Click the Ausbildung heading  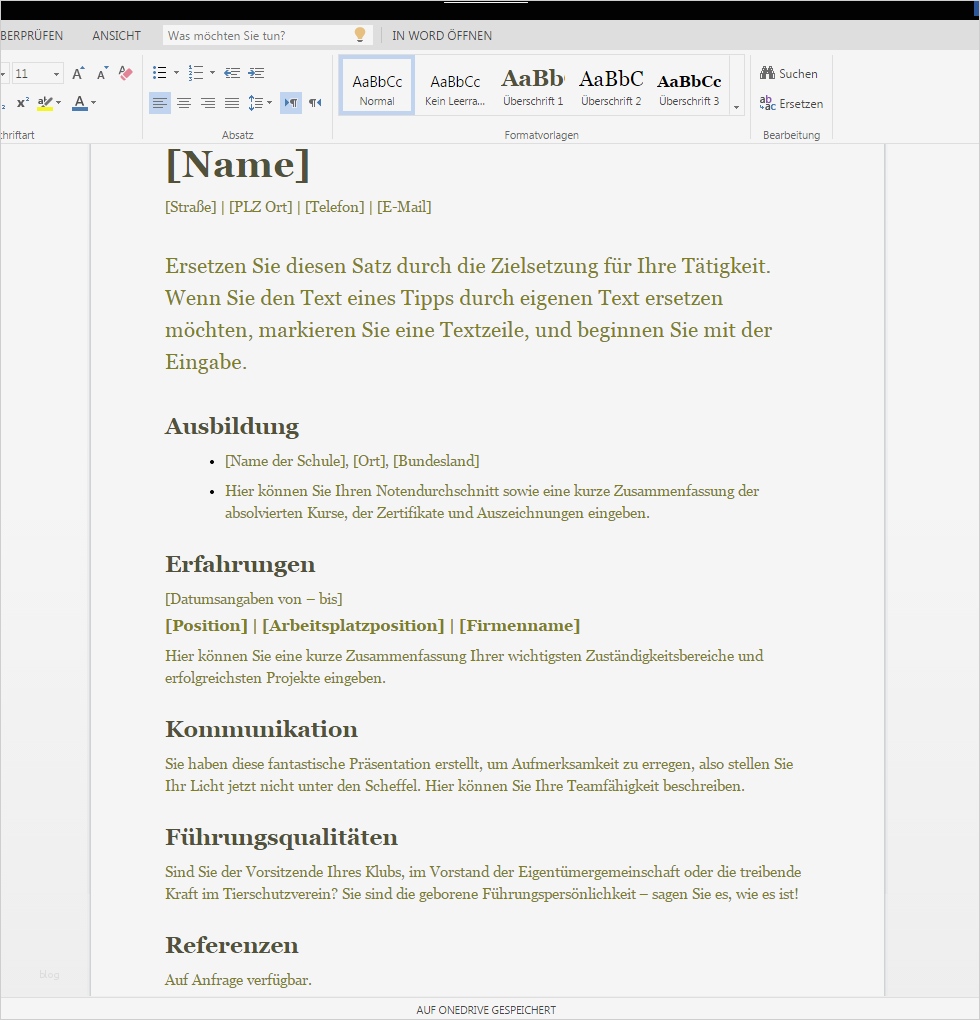point(232,426)
